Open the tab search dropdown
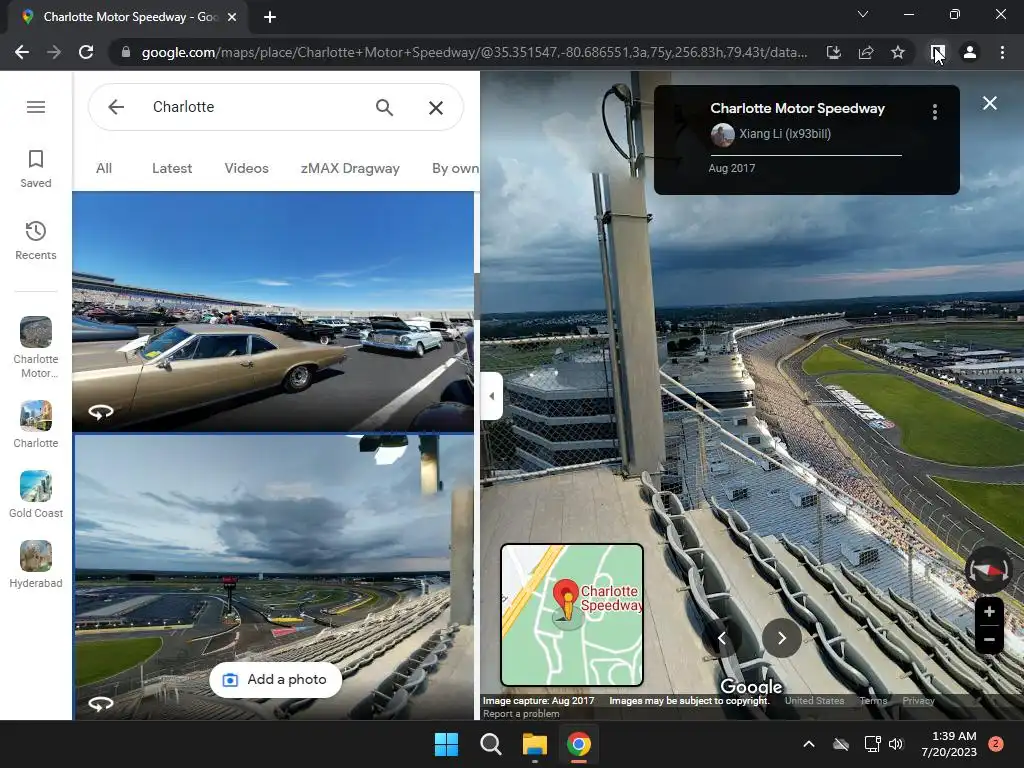The width and height of the screenshot is (1024, 768). (x=863, y=14)
